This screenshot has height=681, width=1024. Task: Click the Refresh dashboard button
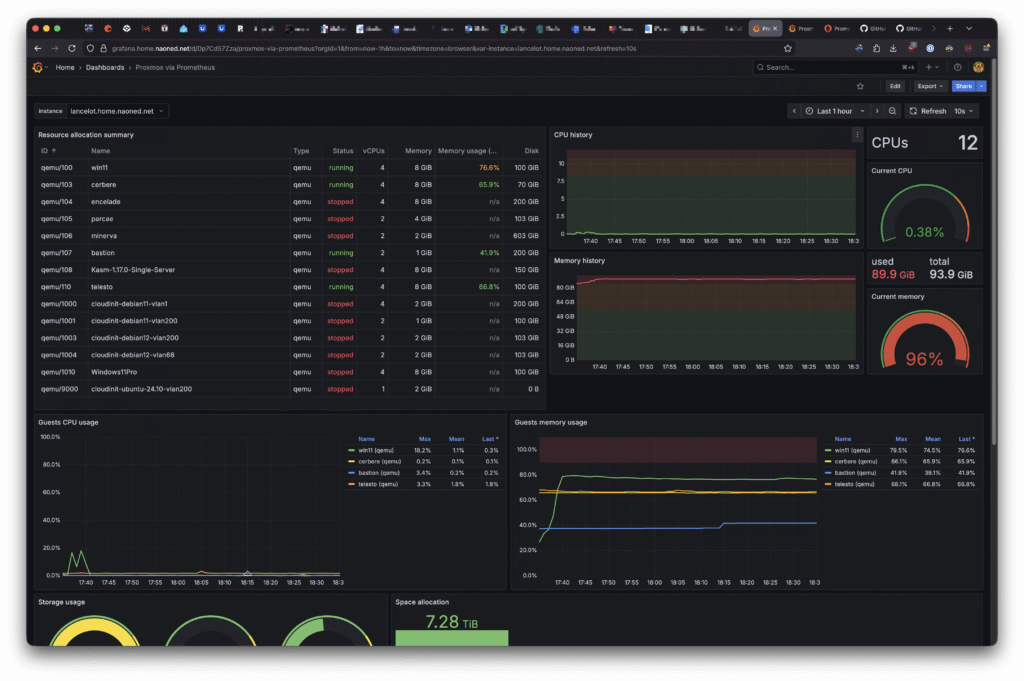(x=927, y=111)
